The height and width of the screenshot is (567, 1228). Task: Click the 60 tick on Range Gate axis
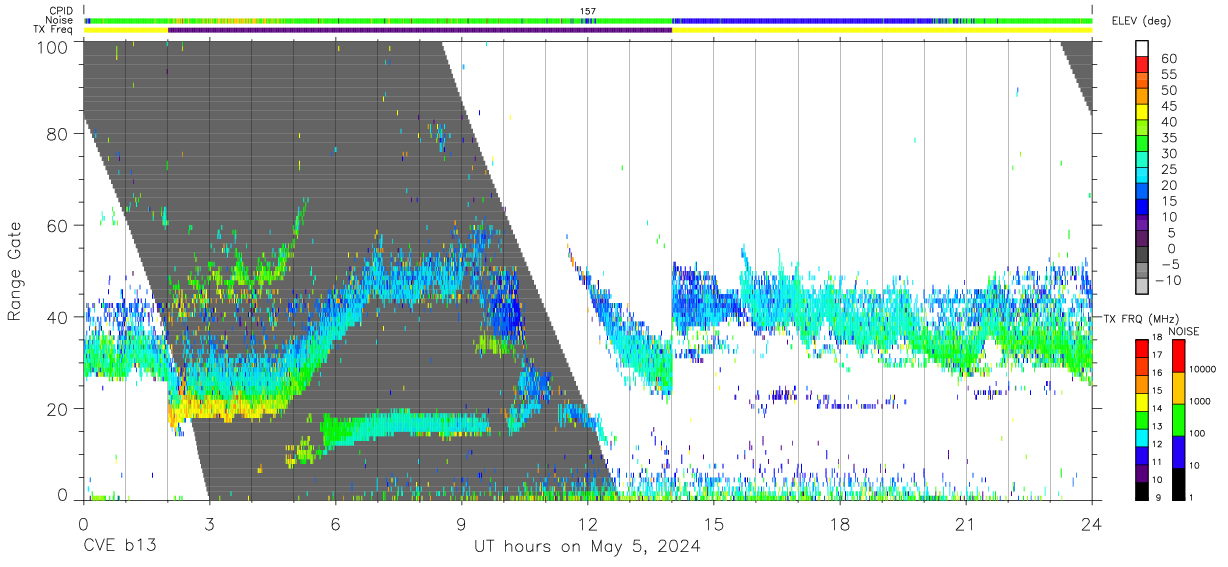pyautogui.click(x=58, y=226)
